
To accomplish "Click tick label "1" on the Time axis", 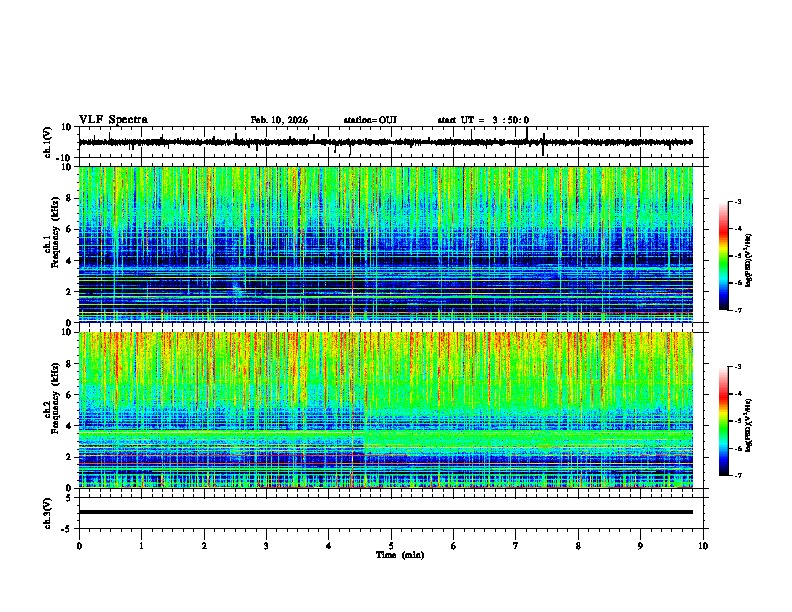I will click(x=141, y=546).
